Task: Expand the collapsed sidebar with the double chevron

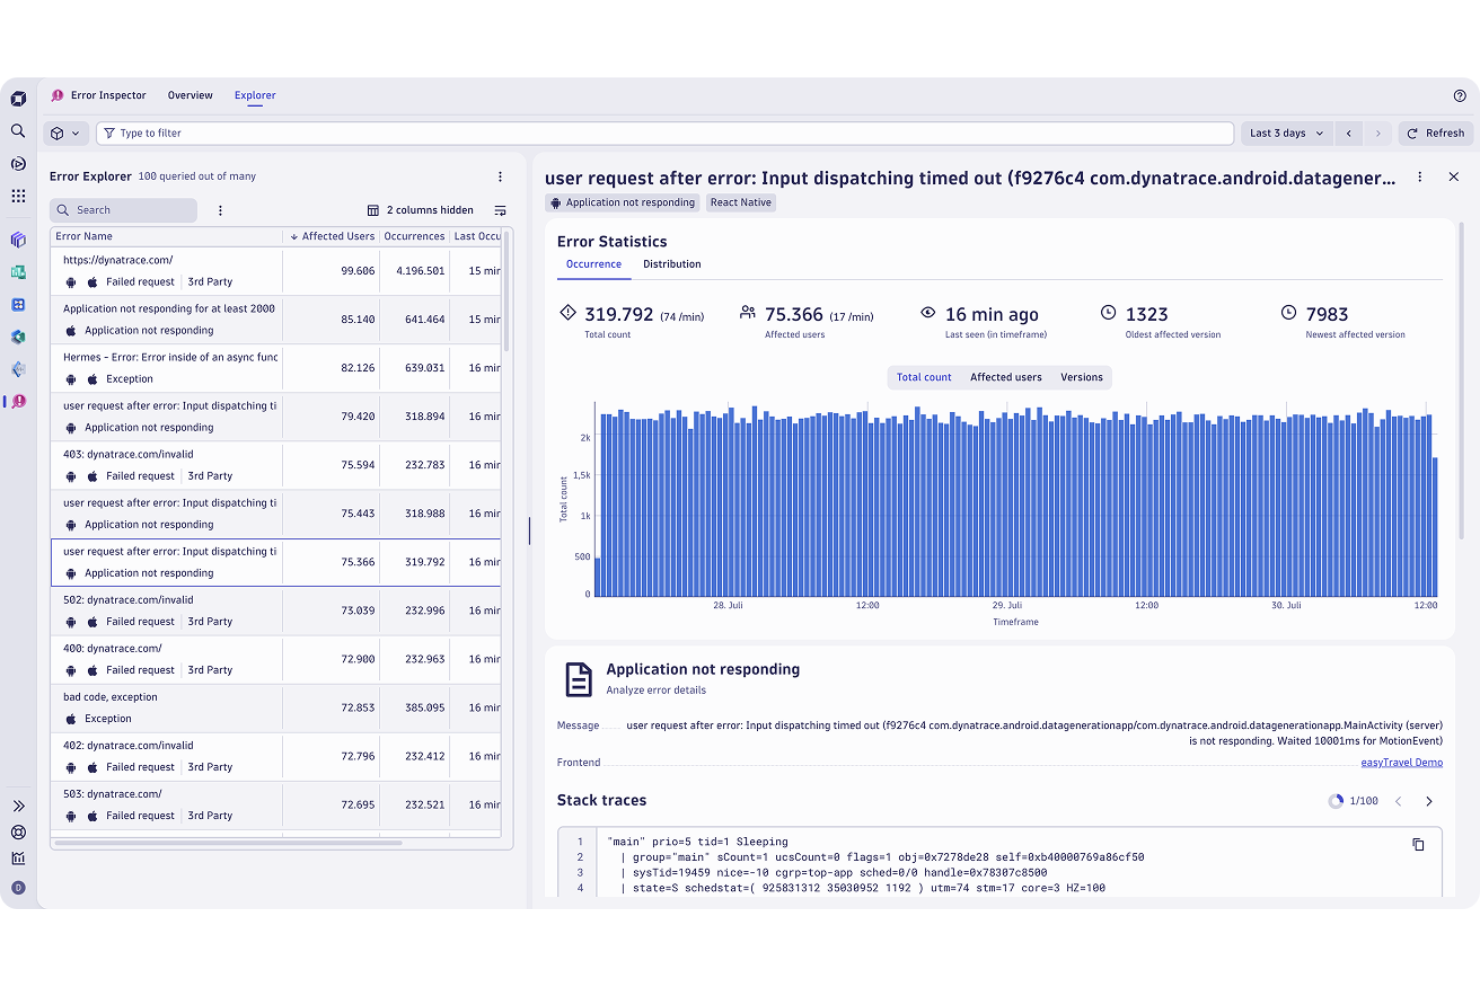Action: coord(17,804)
